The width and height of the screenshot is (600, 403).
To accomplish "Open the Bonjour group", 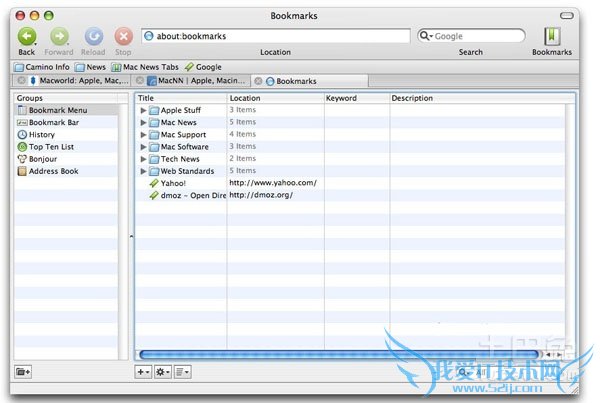I will [44, 159].
